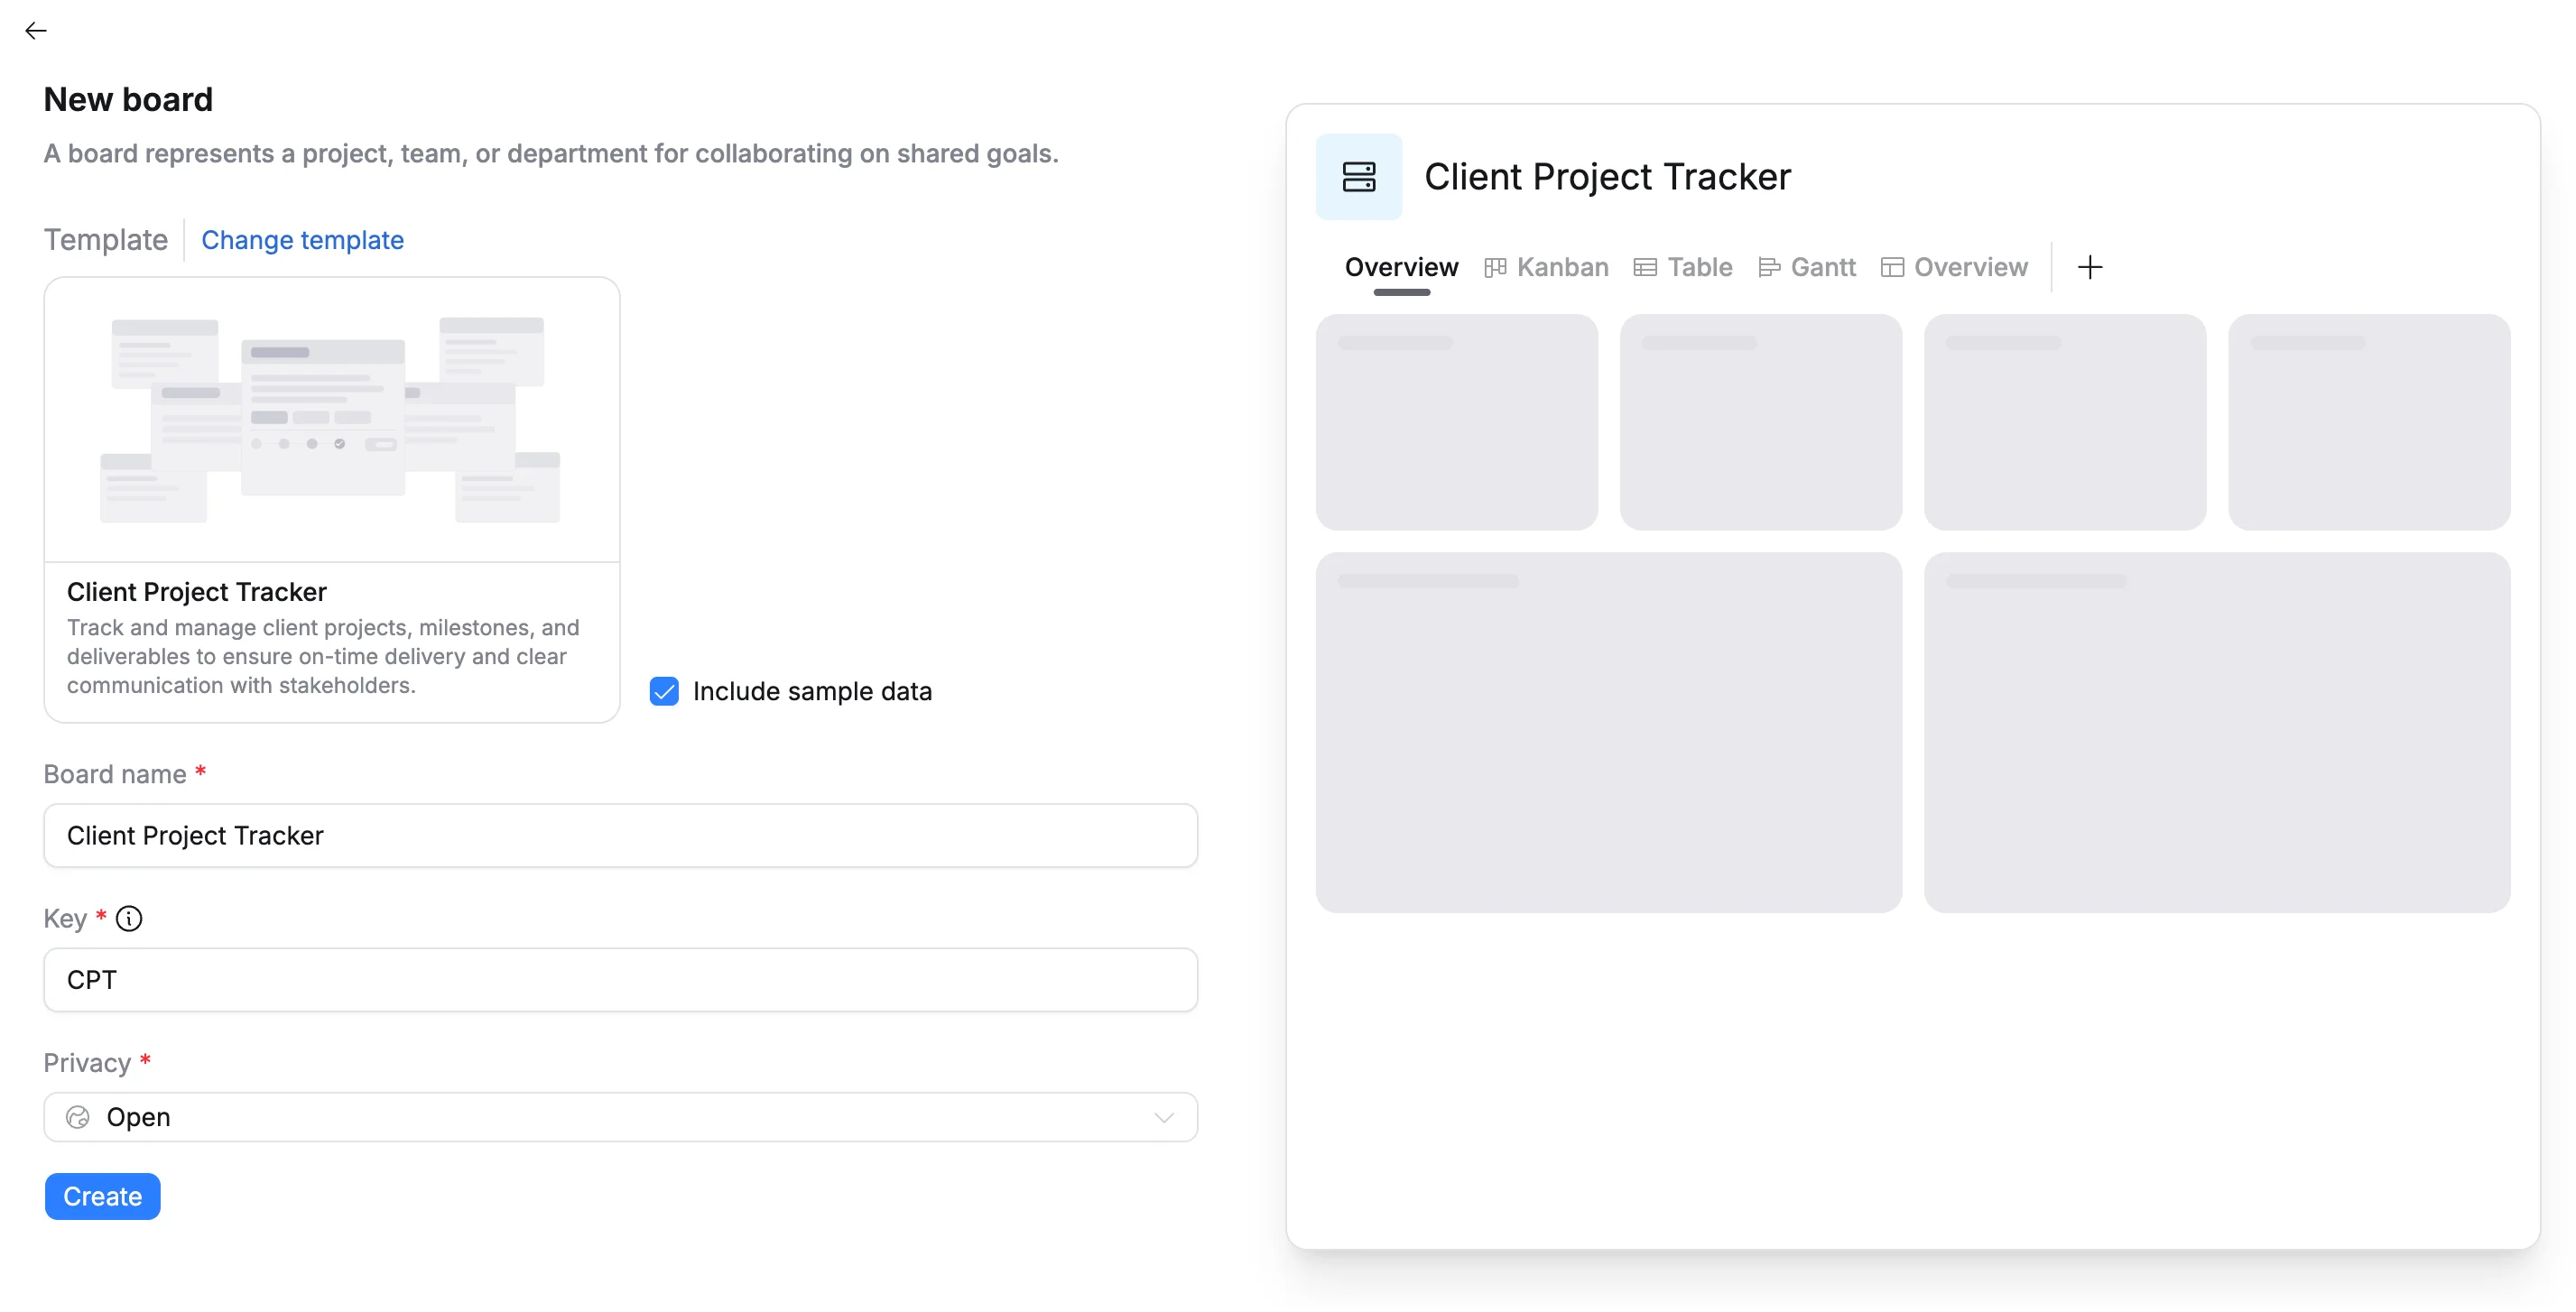This screenshot has width=2576, height=1312.
Task: Select the Client Project Tracker template thumbnail
Action: pyautogui.click(x=331, y=420)
